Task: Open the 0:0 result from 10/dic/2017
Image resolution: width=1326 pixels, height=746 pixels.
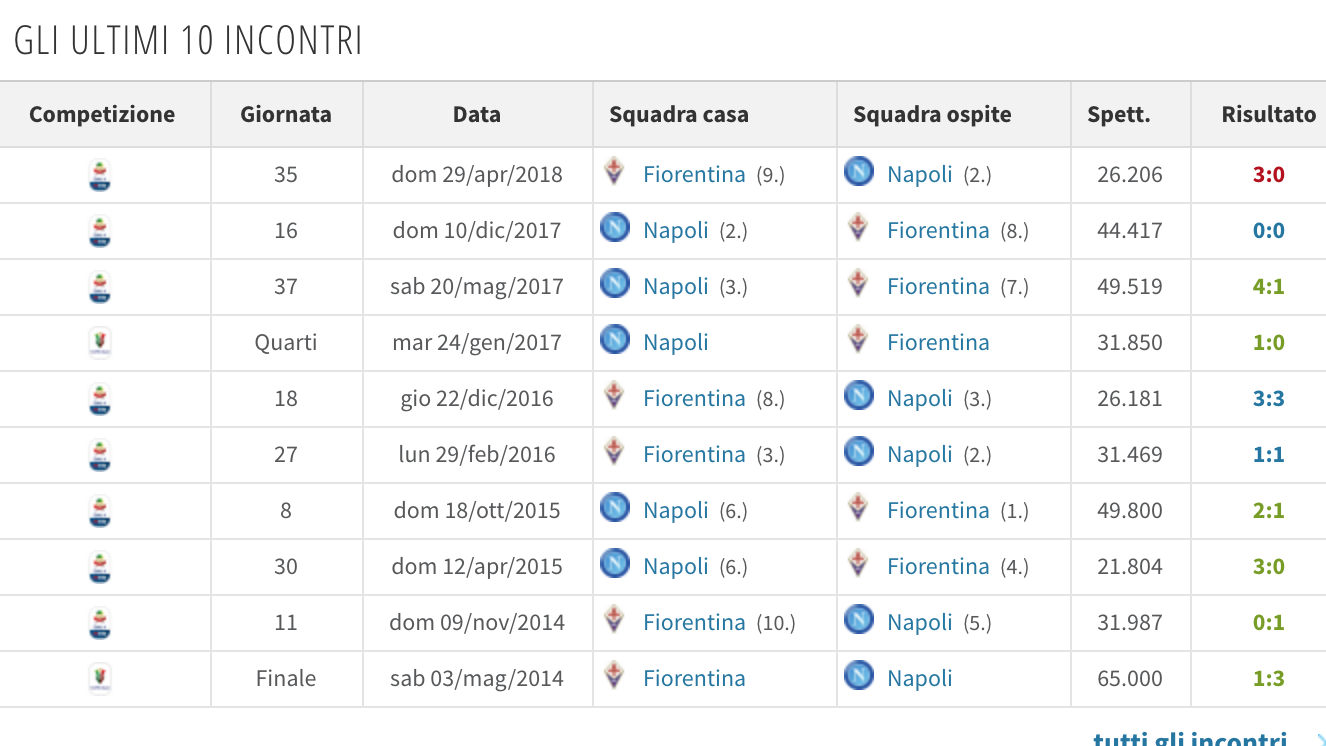Action: point(1268,231)
